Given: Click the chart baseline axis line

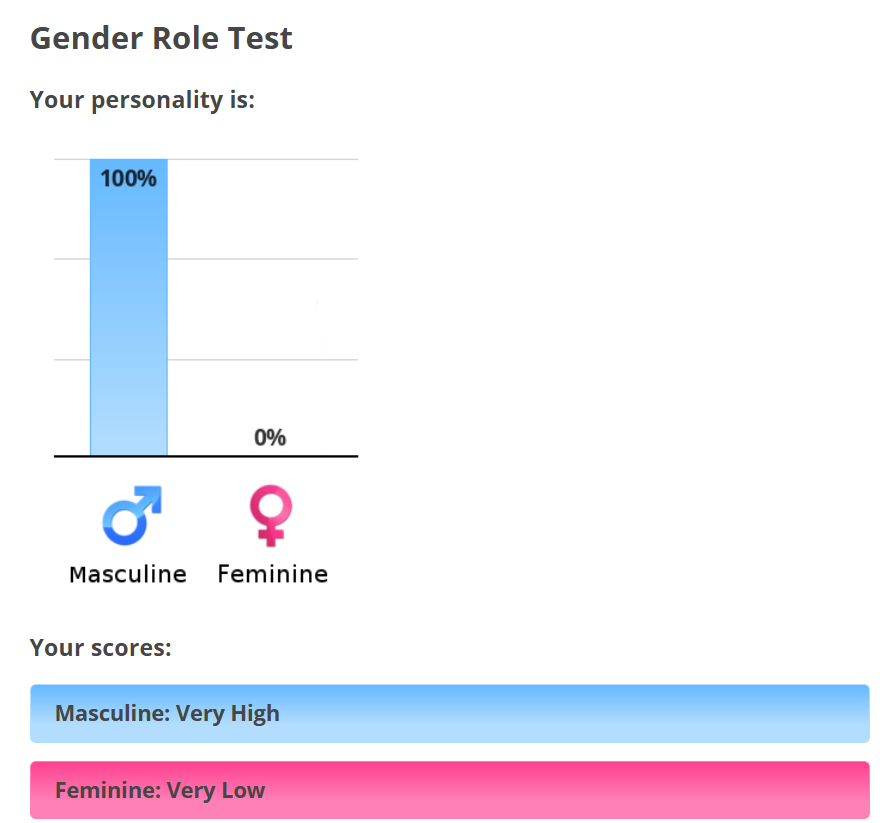Looking at the screenshot, I should (206, 456).
